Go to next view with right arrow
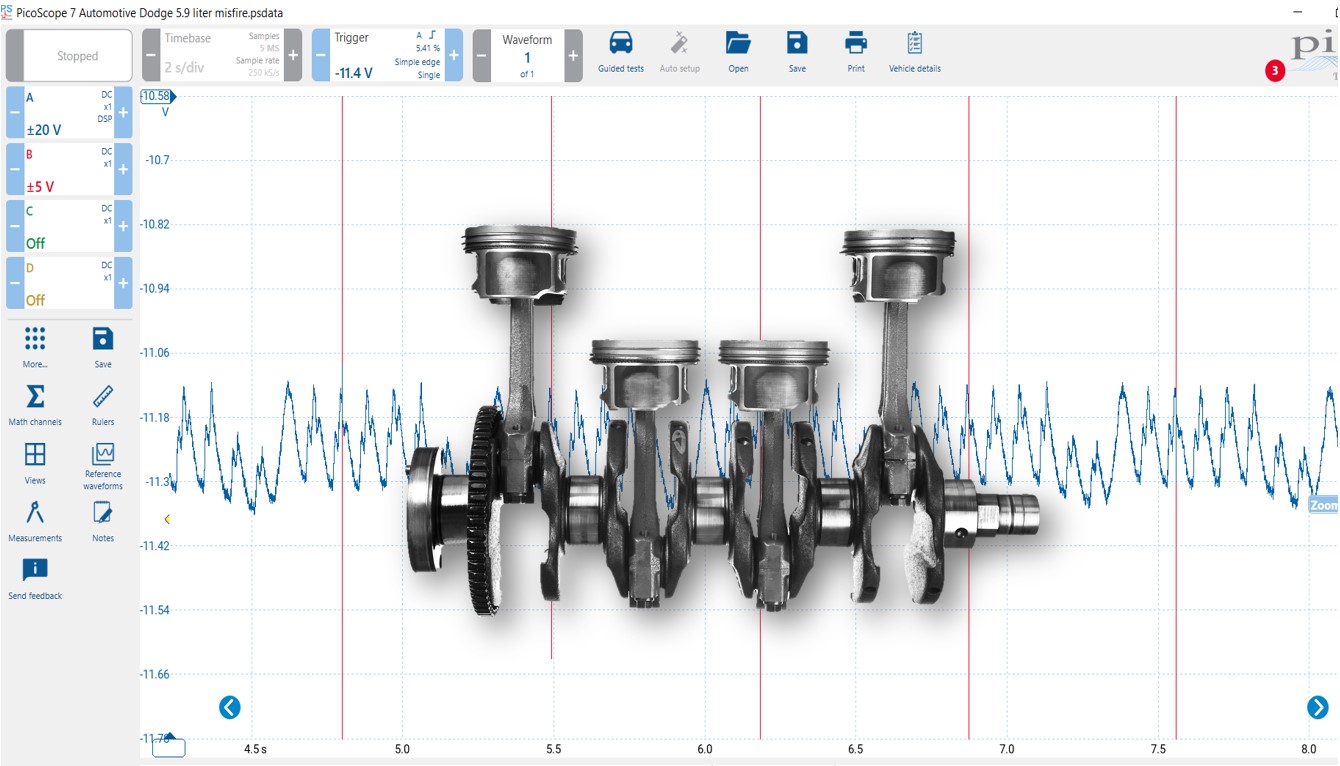The image size is (1340, 766). pyautogui.click(x=1317, y=707)
